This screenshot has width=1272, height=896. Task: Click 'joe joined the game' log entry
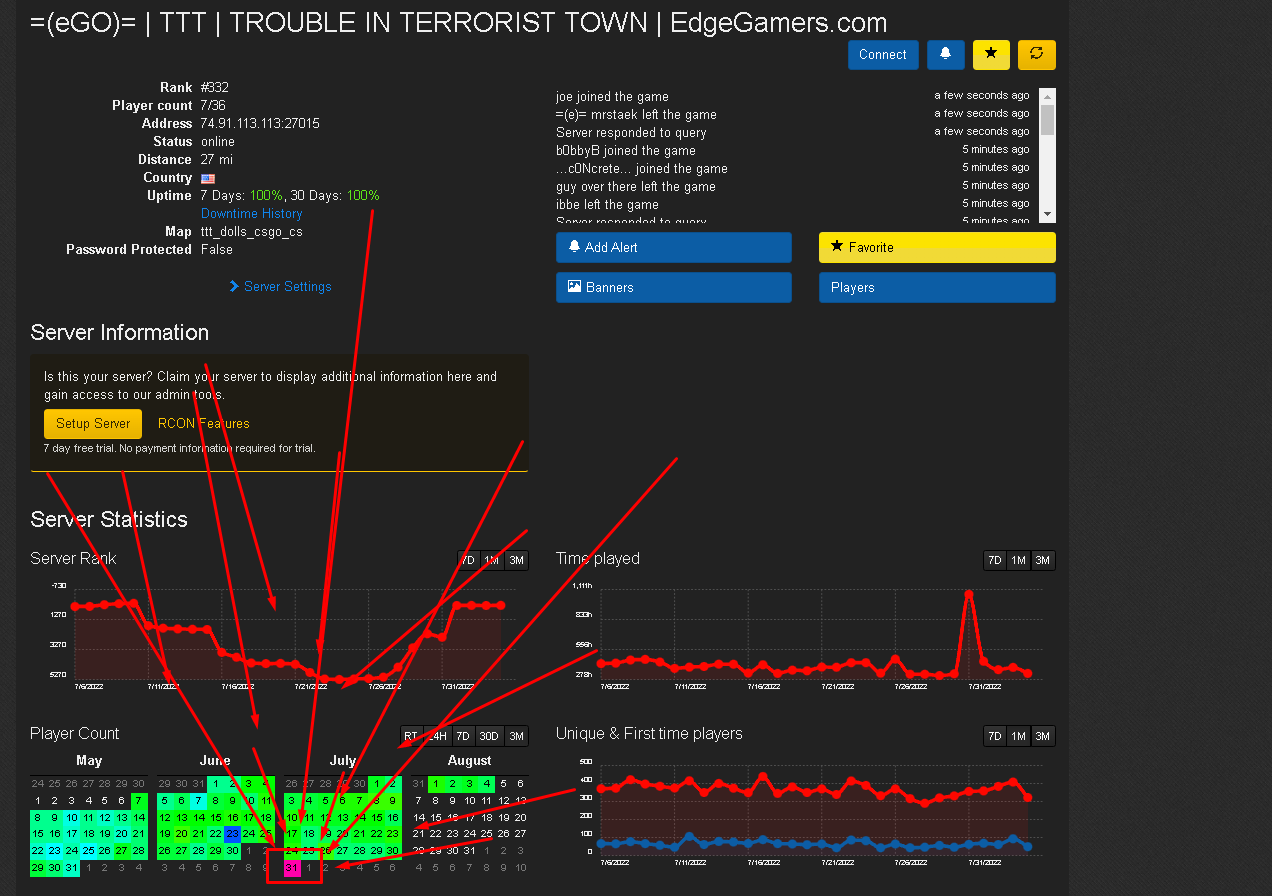pyautogui.click(x=612, y=97)
